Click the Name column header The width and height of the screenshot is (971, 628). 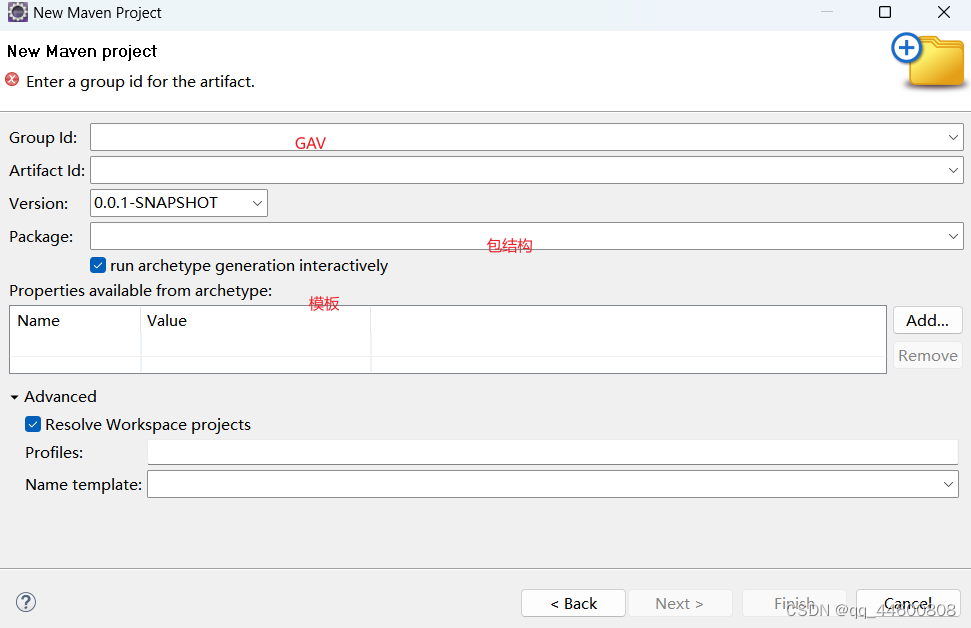click(x=76, y=321)
